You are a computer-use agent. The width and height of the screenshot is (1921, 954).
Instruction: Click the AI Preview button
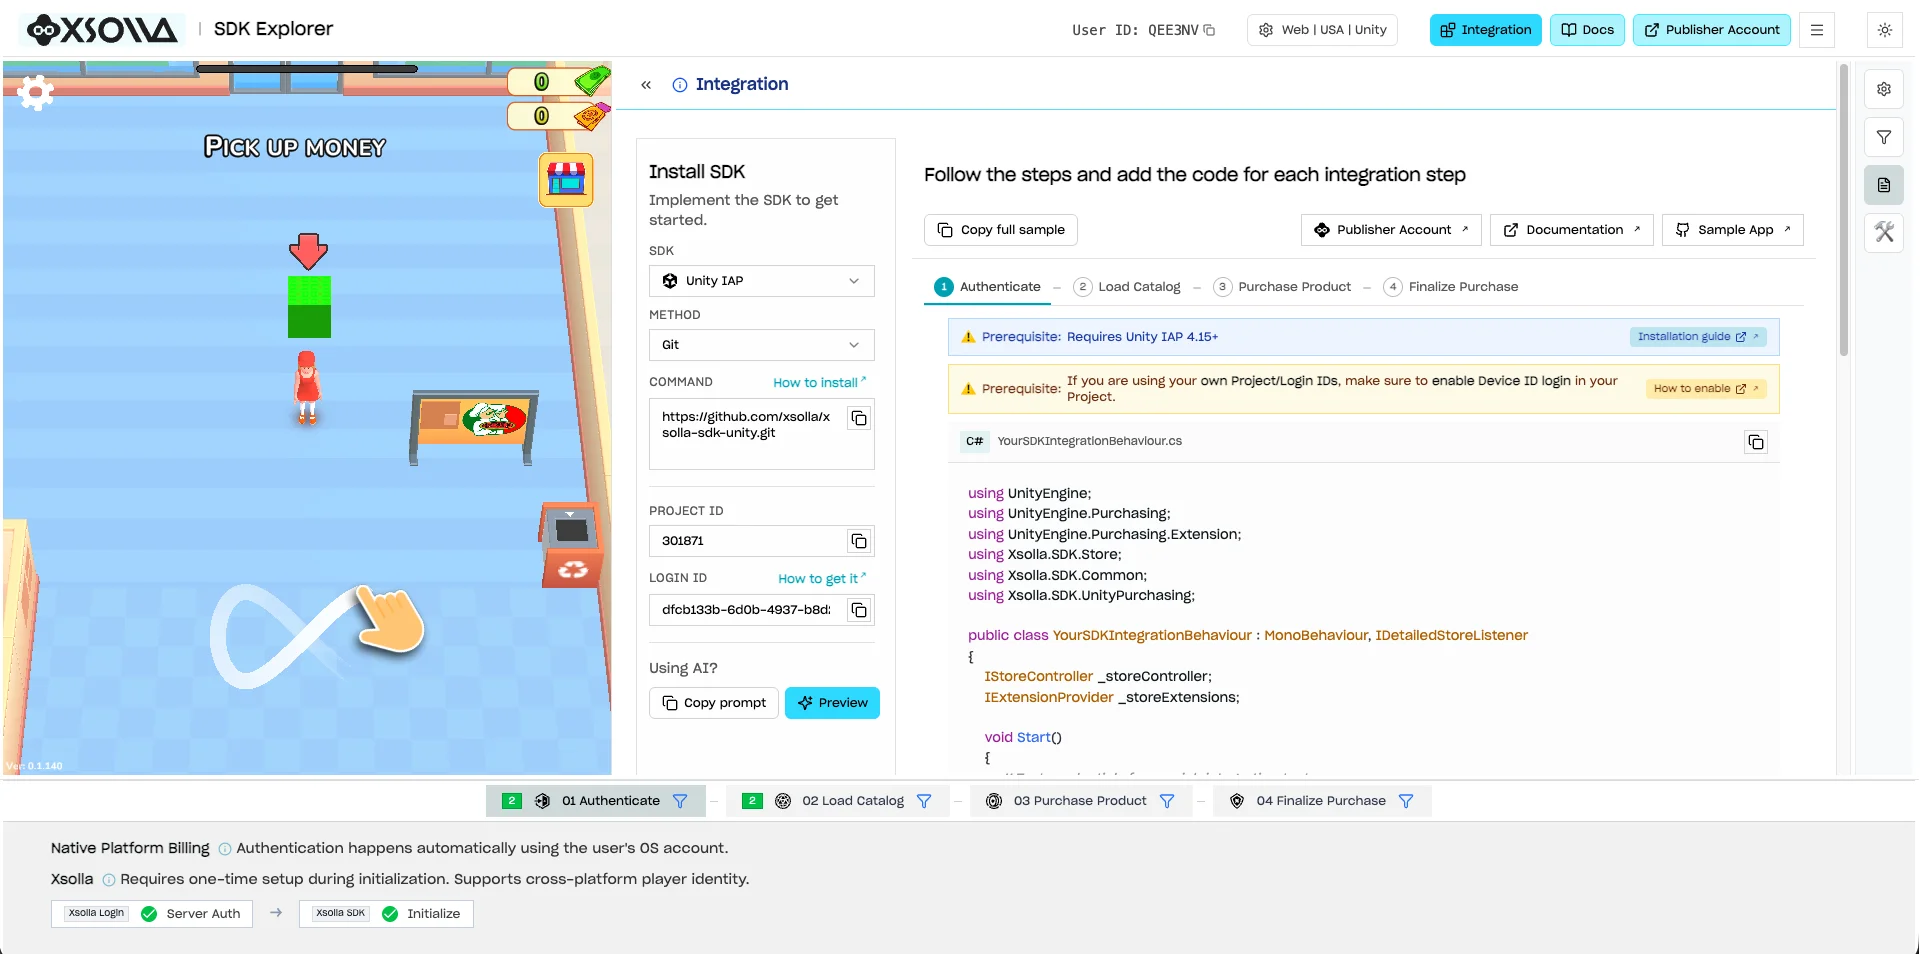(x=832, y=703)
